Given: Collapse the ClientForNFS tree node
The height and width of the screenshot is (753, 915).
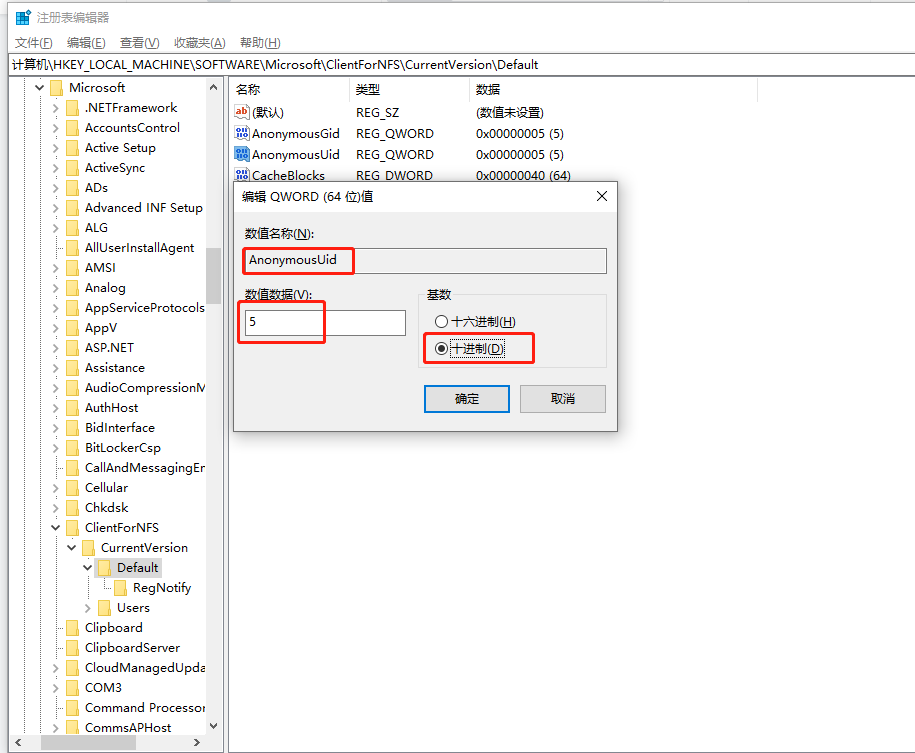Looking at the screenshot, I should pos(55,528).
